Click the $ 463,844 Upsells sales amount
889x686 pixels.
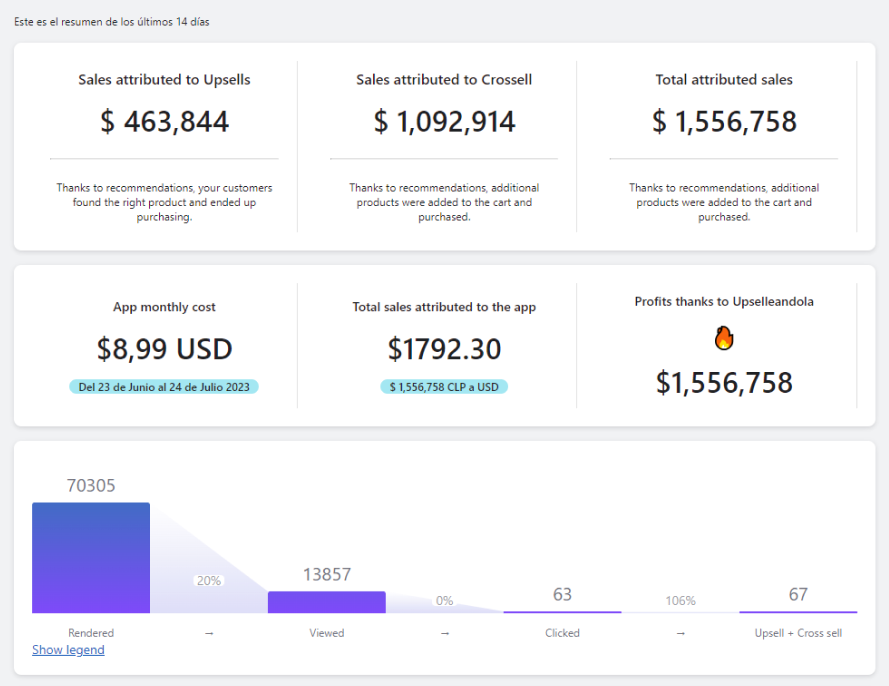[164, 122]
